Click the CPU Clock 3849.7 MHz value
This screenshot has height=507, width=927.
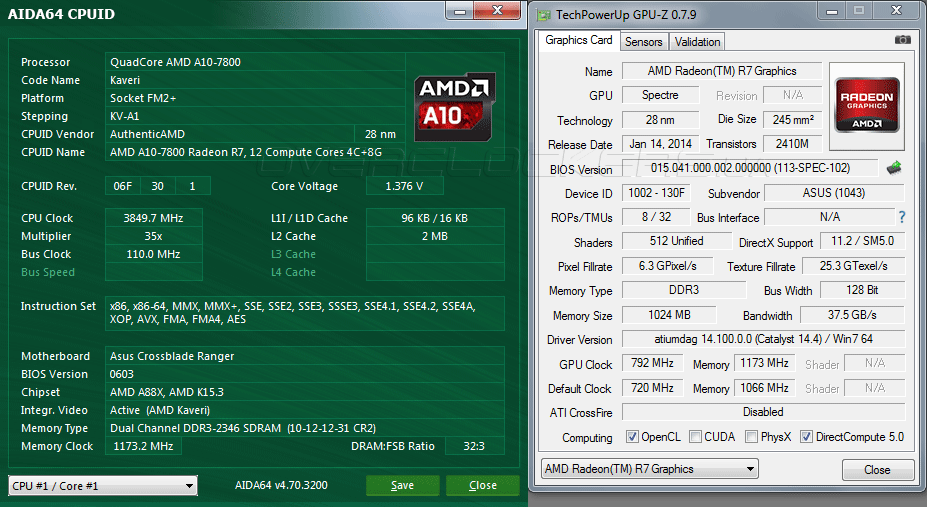point(154,218)
